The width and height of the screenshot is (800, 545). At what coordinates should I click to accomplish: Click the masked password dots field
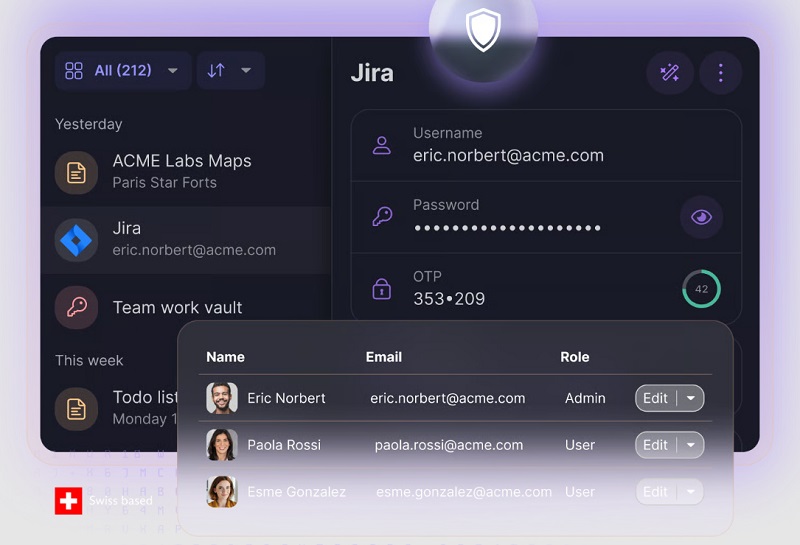(x=507, y=228)
